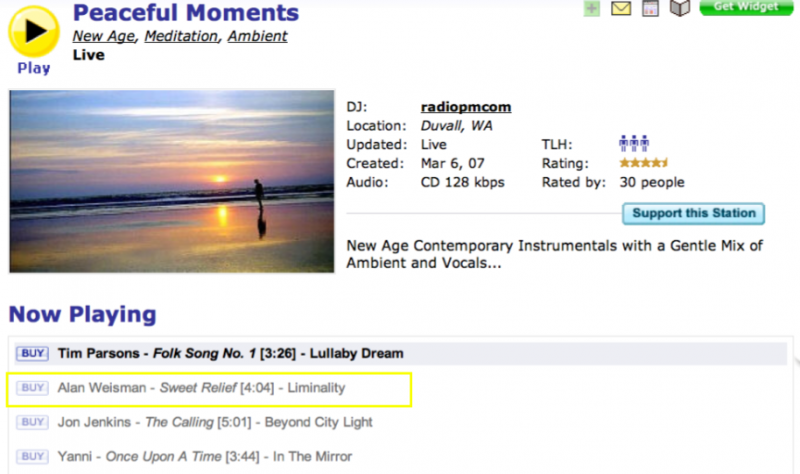Click the open book icon
Screen dimensions: 800x474
680,8
